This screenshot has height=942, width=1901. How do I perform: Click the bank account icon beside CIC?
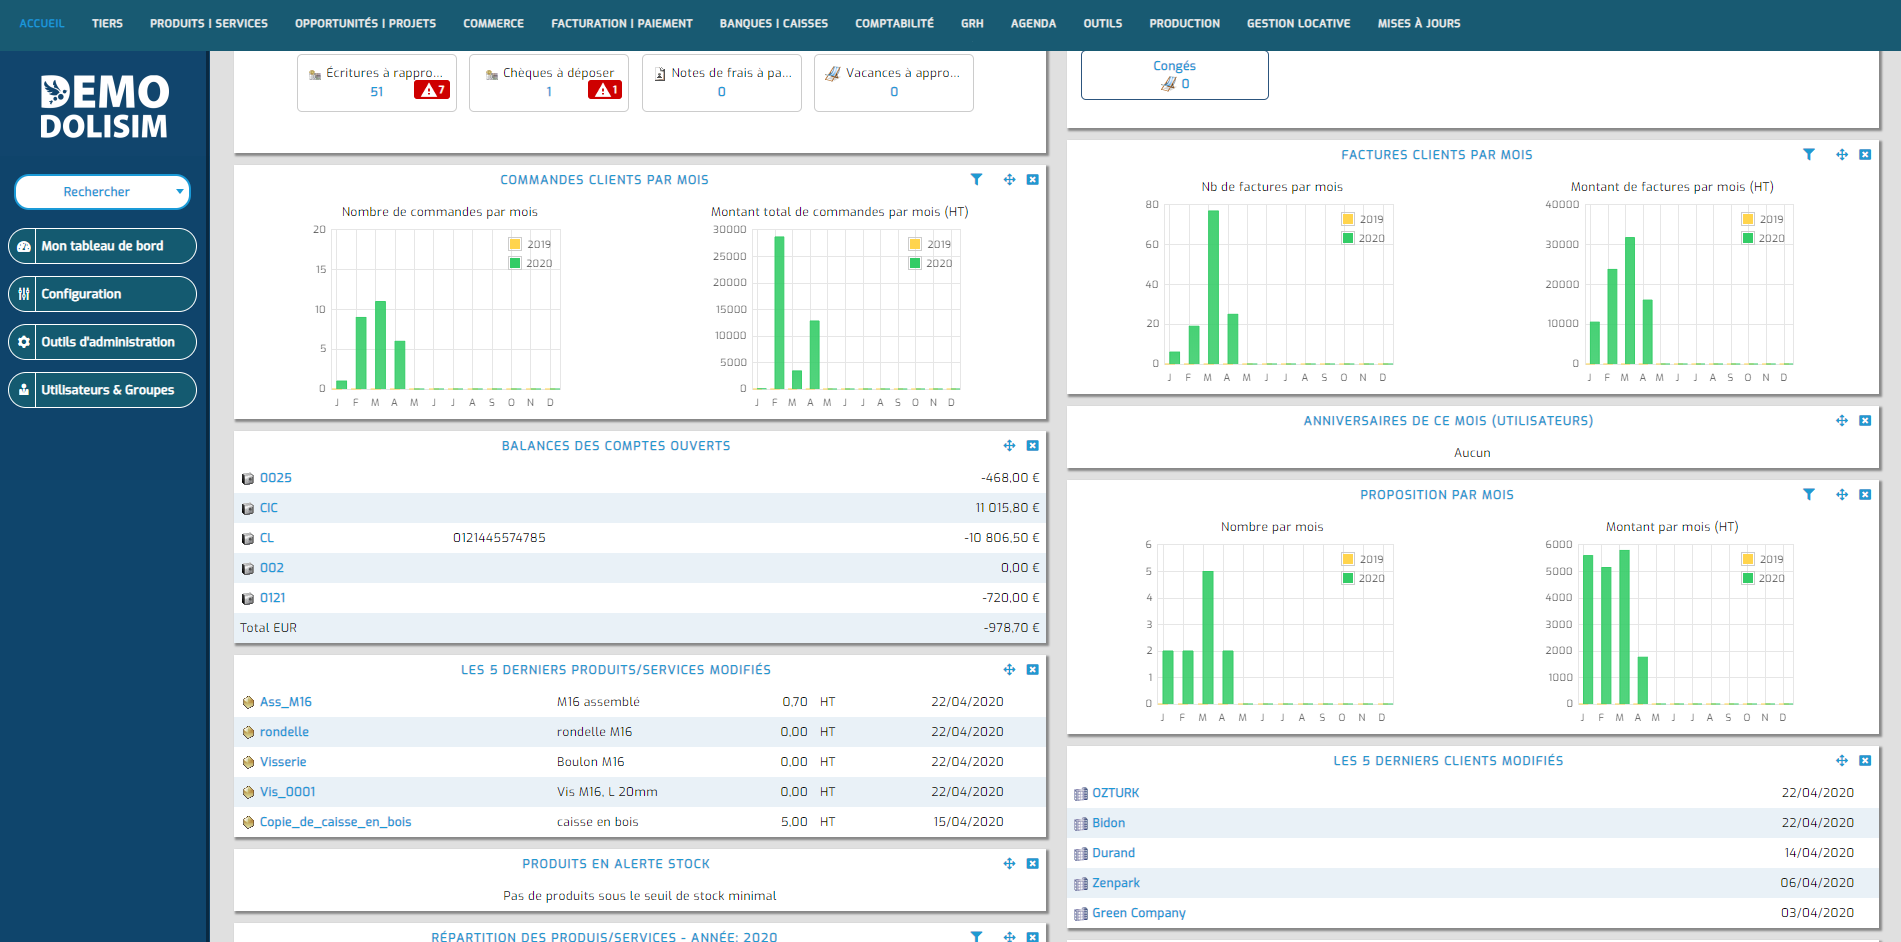click(248, 508)
